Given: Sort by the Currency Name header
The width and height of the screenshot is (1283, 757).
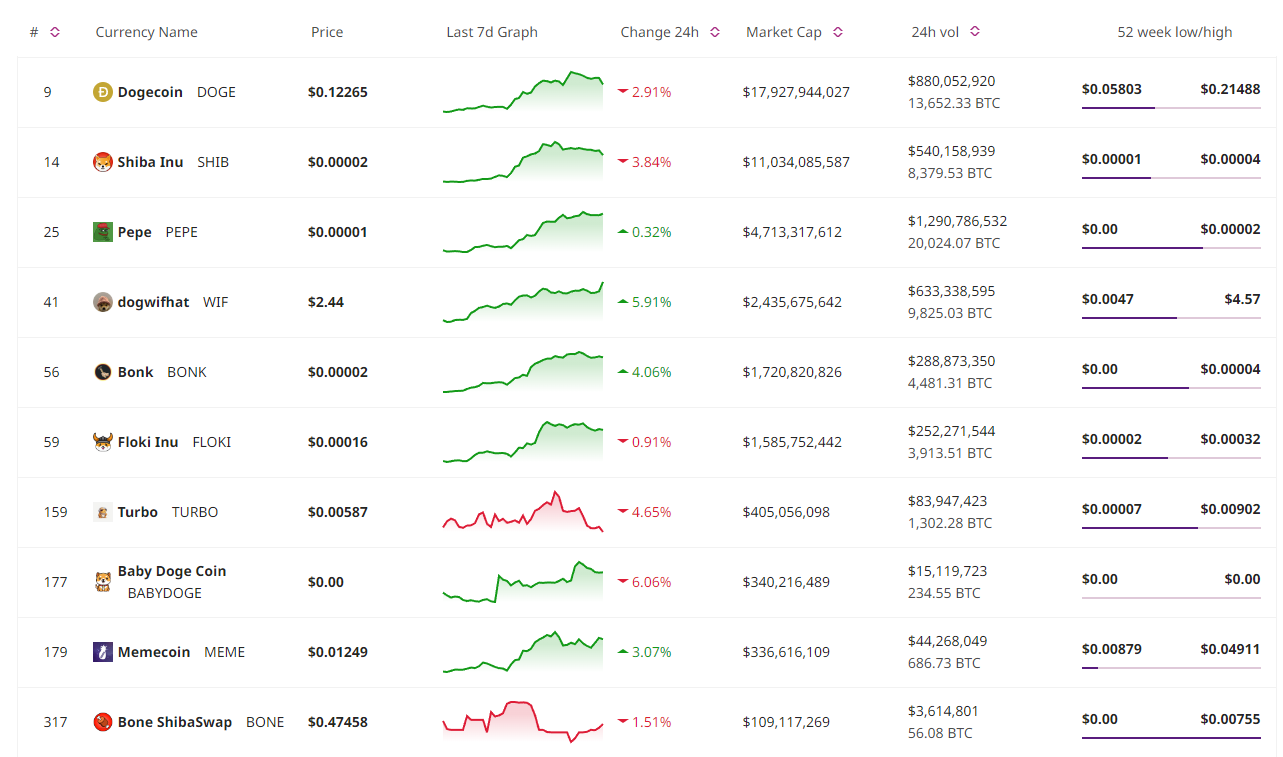Looking at the screenshot, I should click(x=146, y=31).
